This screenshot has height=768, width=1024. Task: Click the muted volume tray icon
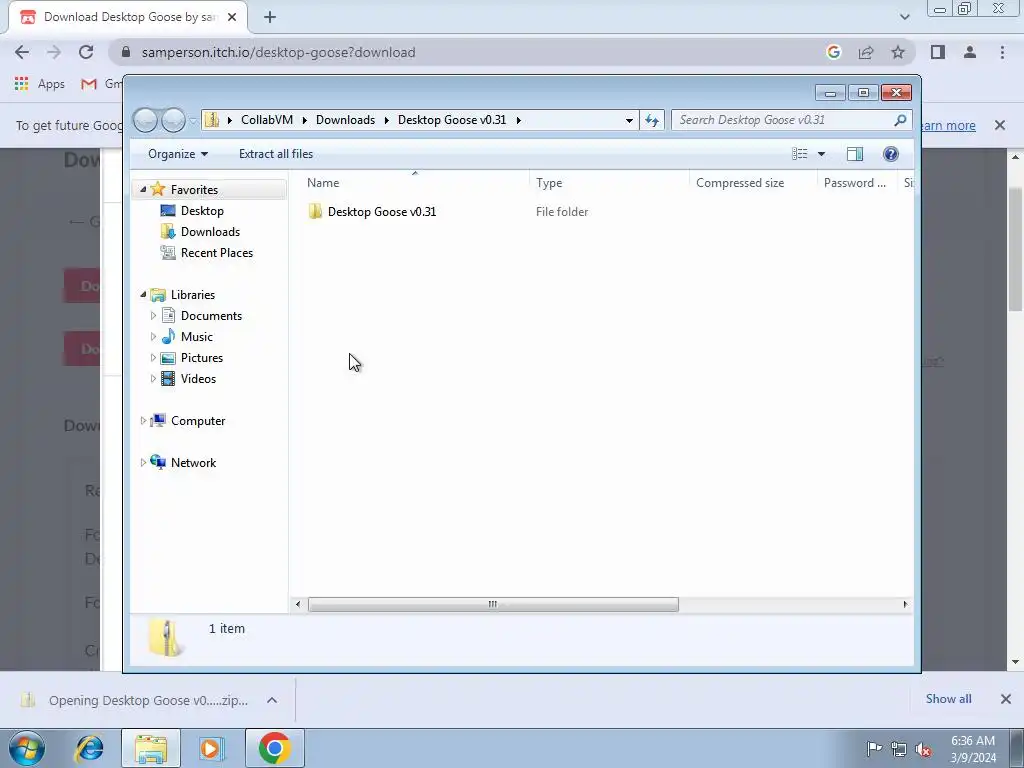923,749
